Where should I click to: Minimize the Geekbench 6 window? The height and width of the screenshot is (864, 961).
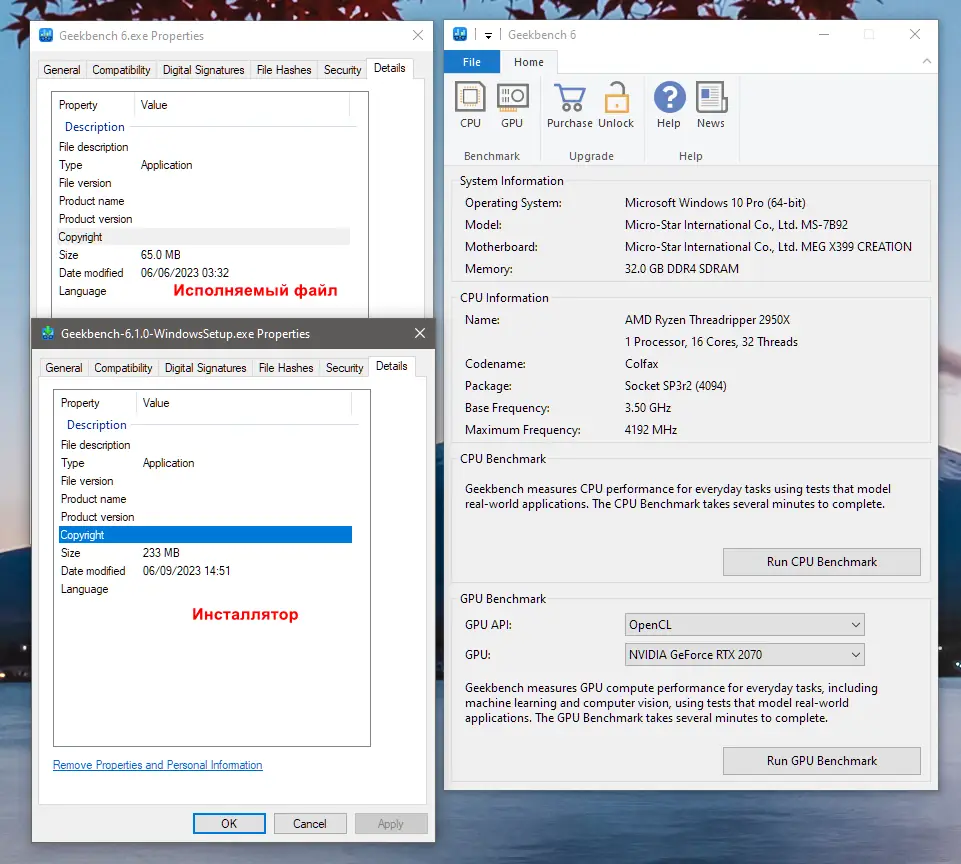pyautogui.click(x=824, y=35)
